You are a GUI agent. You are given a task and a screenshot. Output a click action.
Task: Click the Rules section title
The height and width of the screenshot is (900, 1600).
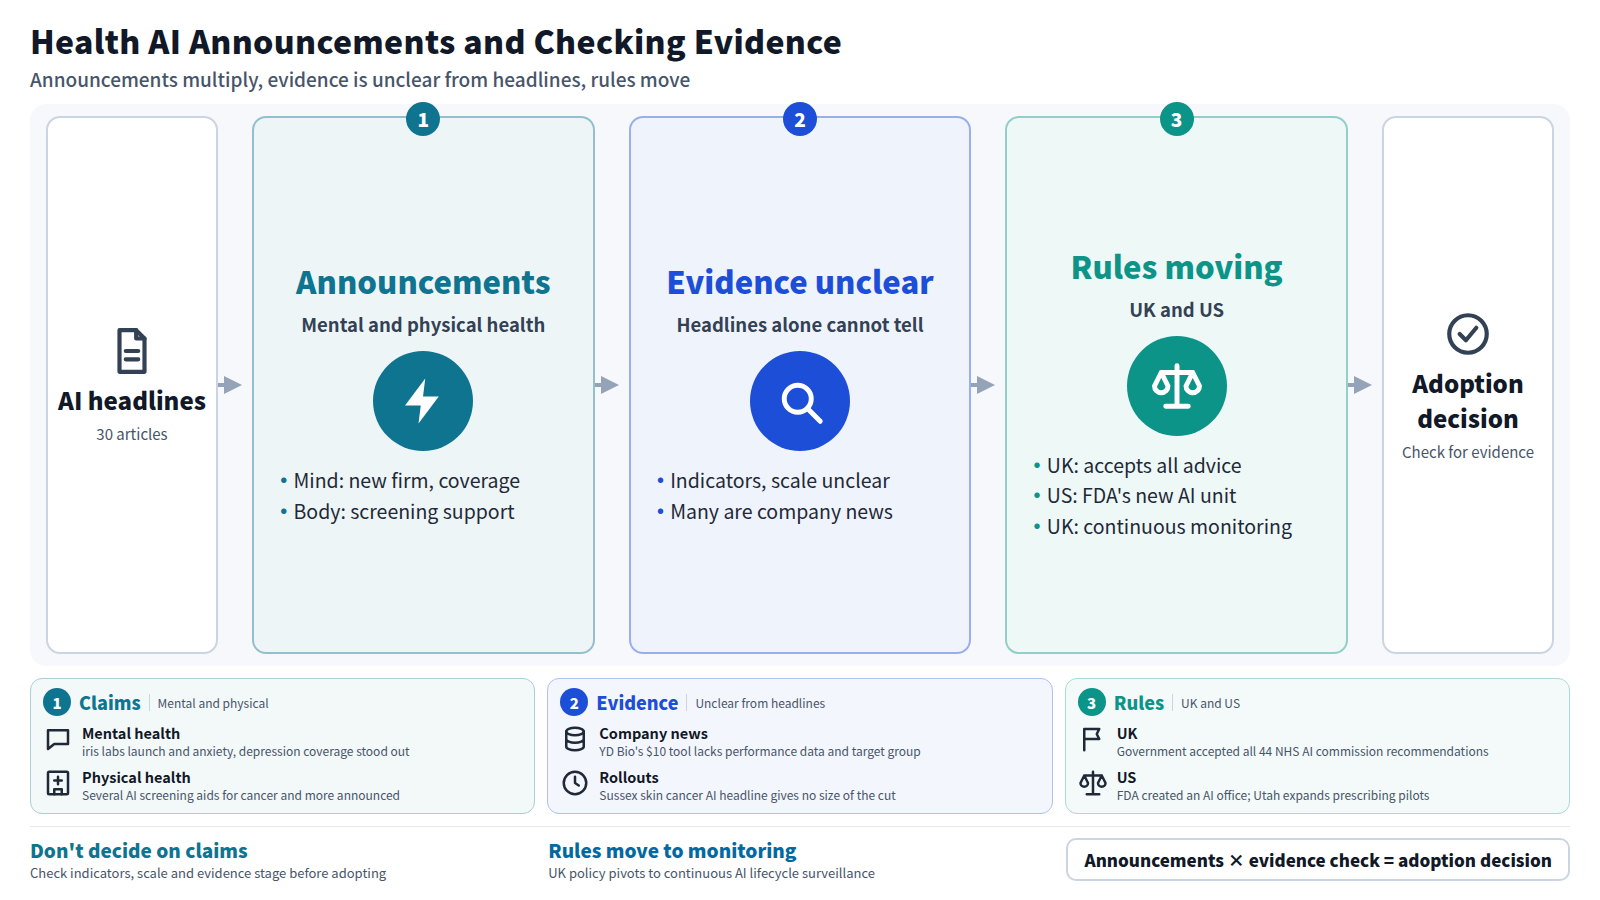tap(1139, 703)
